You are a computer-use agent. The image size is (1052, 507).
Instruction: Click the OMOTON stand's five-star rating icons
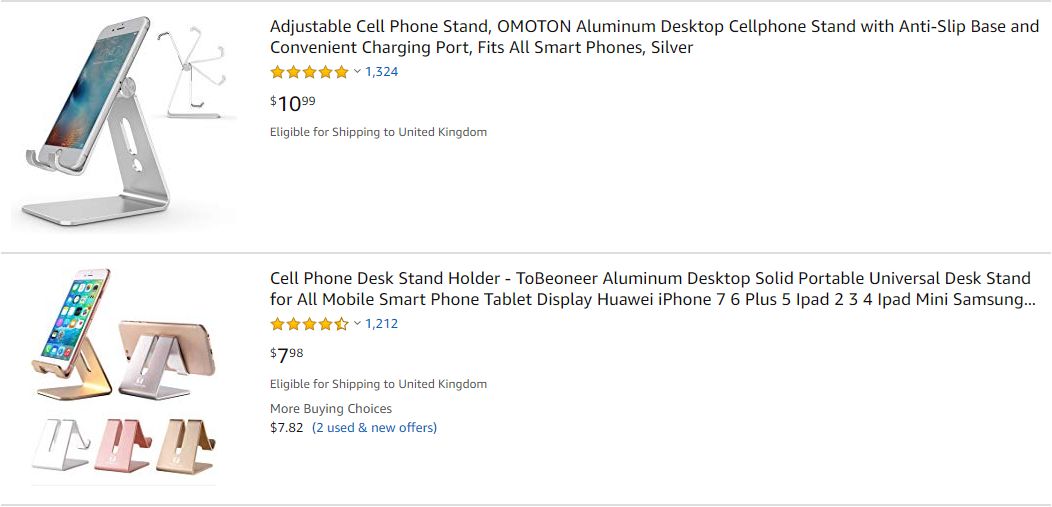(309, 72)
